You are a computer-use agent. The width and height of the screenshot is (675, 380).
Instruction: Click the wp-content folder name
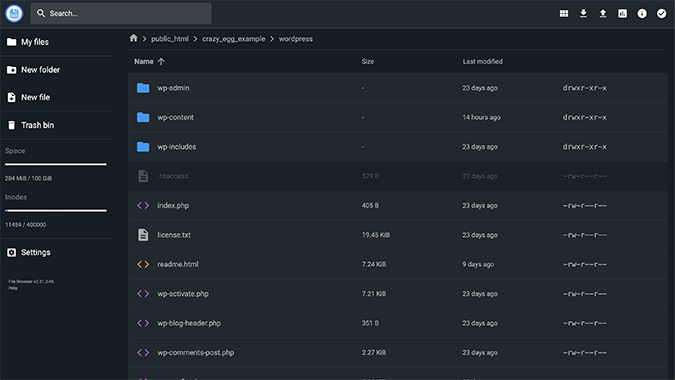[x=175, y=117]
